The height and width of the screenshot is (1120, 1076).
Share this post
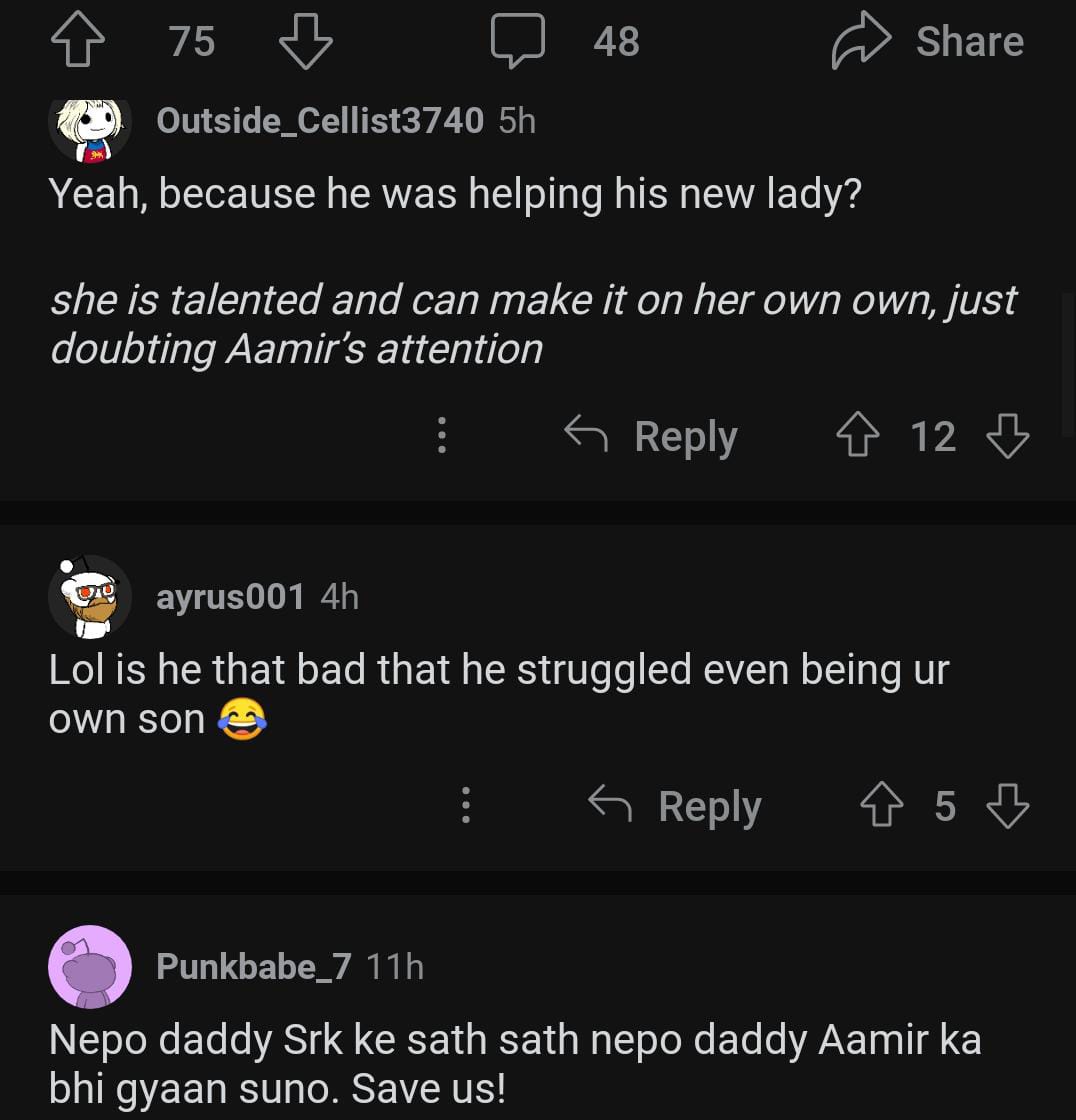click(927, 42)
